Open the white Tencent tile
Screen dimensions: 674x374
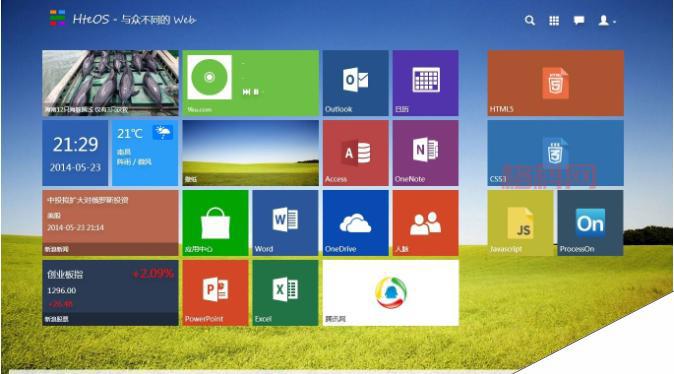click(x=391, y=293)
